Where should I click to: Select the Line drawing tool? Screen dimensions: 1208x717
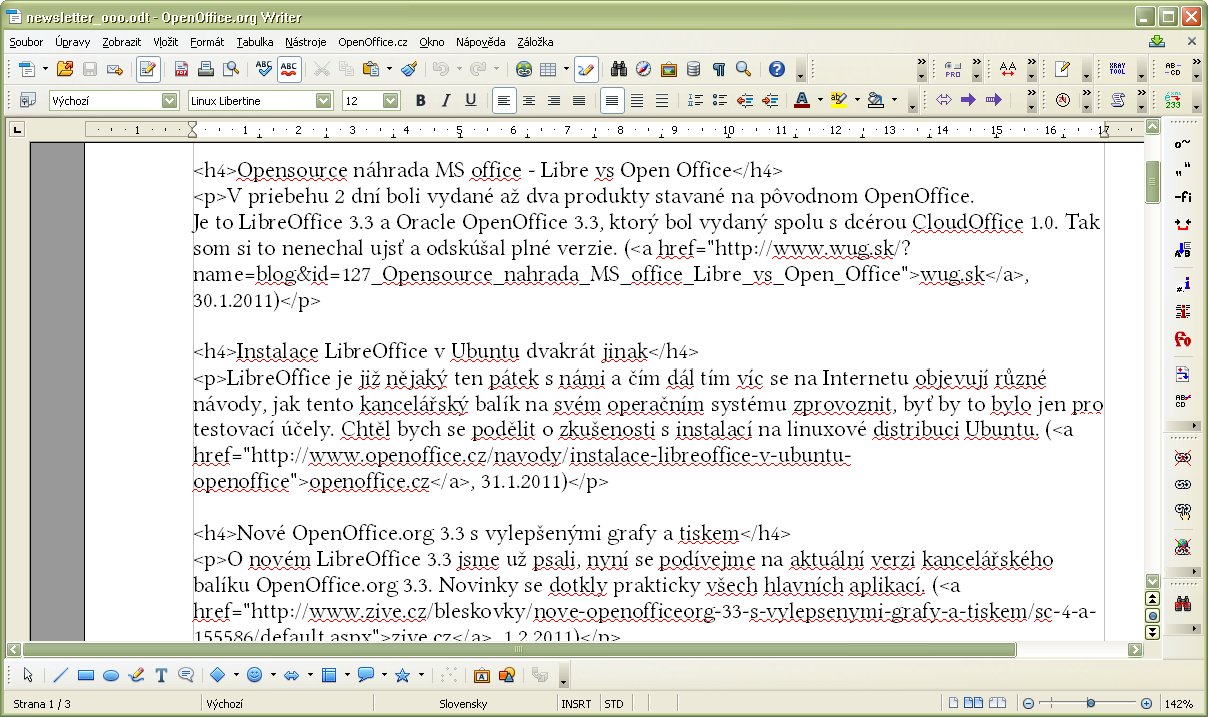(60, 675)
